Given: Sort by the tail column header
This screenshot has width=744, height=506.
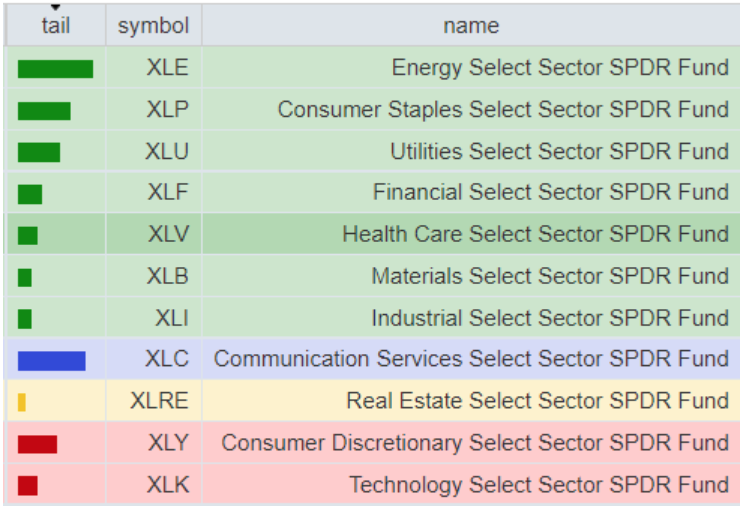Looking at the screenshot, I should pos(56,26).
